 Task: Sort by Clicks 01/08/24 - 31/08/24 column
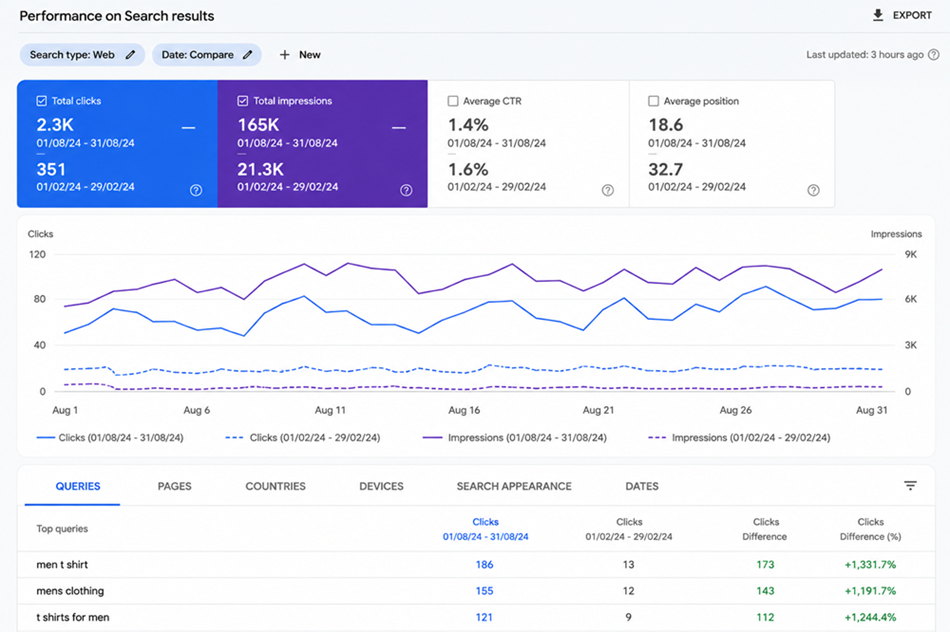(485, 529)
